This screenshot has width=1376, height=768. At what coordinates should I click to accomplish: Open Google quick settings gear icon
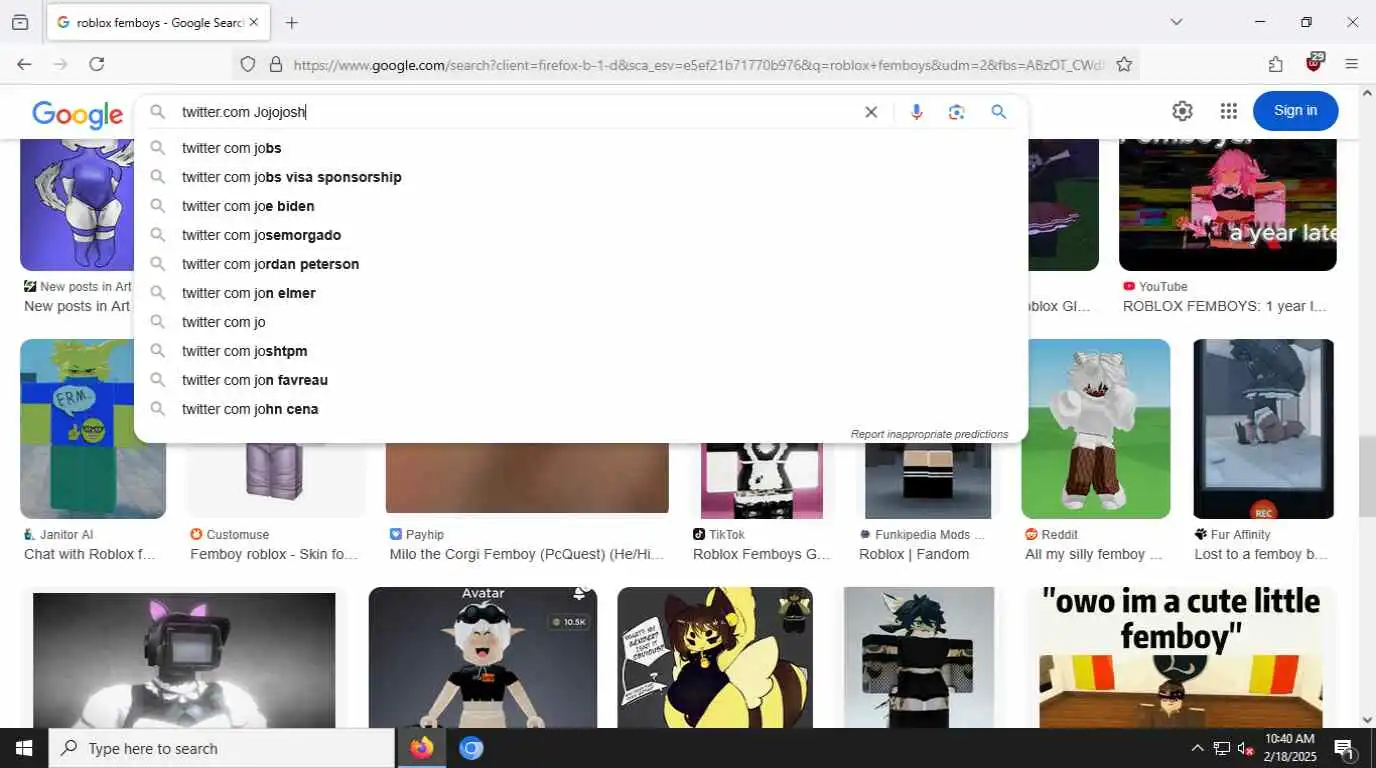point(1183,111)
